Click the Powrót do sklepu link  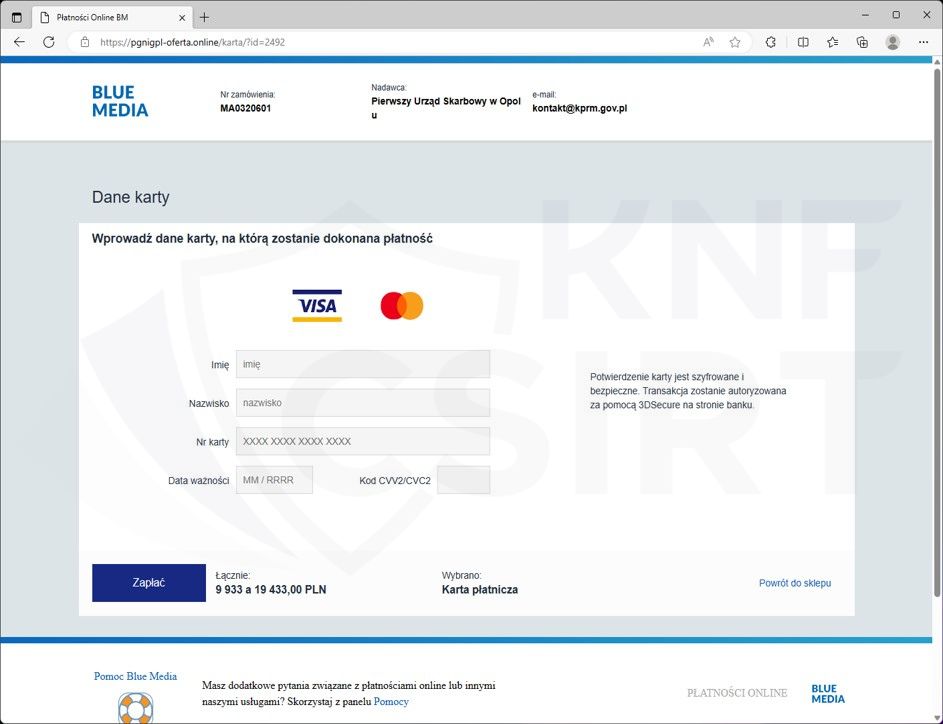[794, 583]
